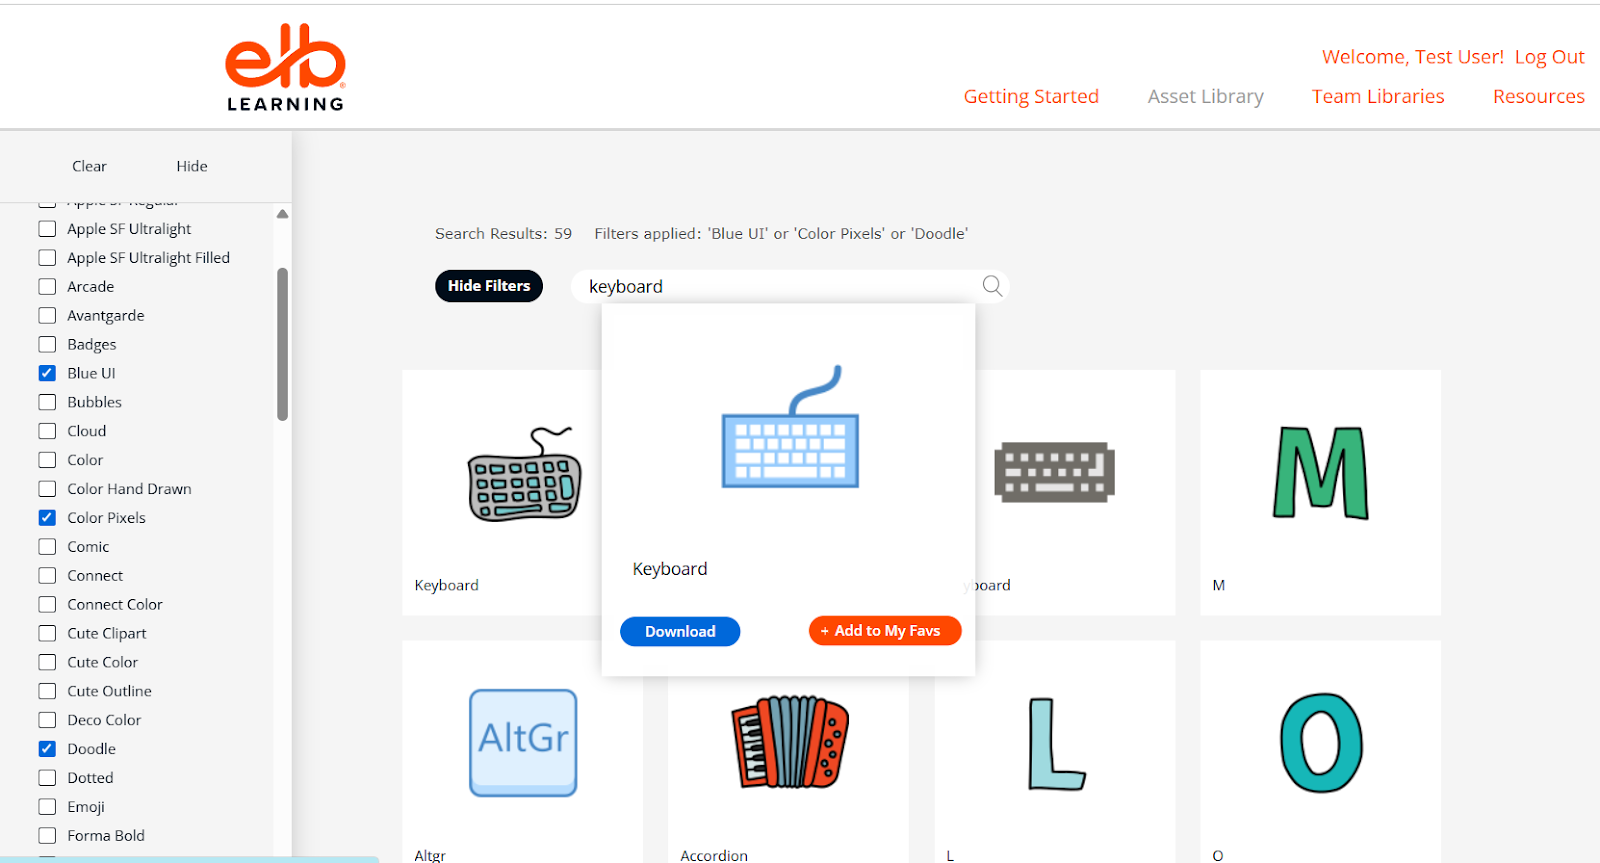Uncheck the Blue UI filter
Image resolution: width=1600 pixels, height=863 pixels.
point(47,373)
